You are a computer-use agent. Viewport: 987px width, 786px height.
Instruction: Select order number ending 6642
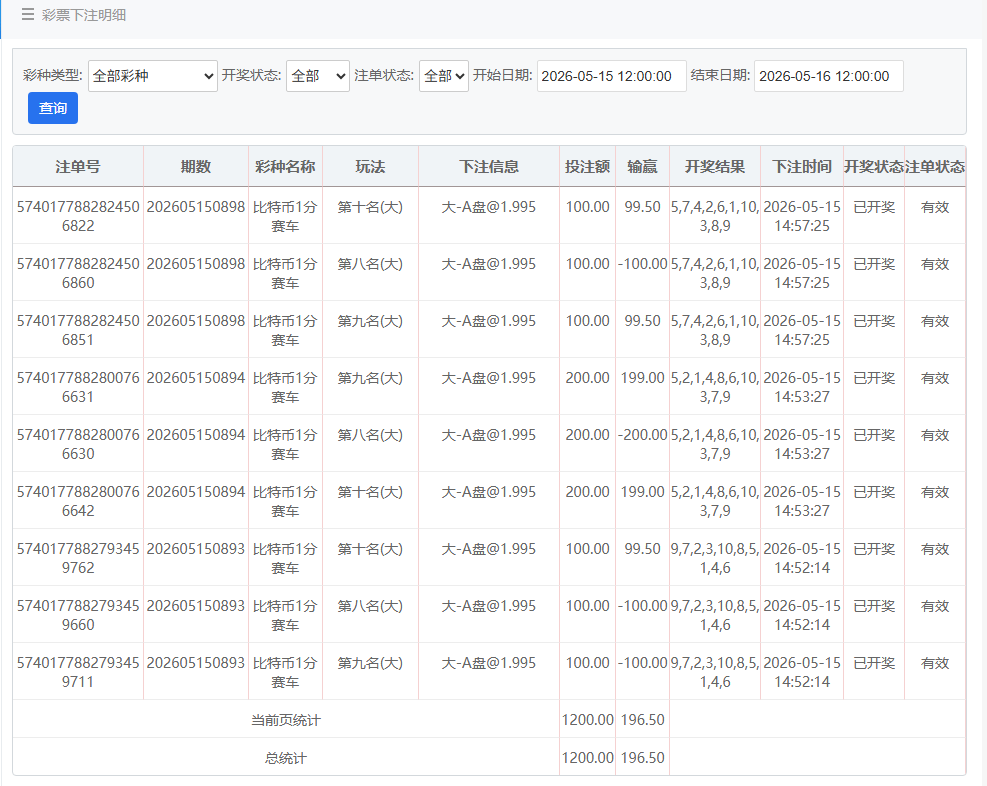(x=78, y=501)
